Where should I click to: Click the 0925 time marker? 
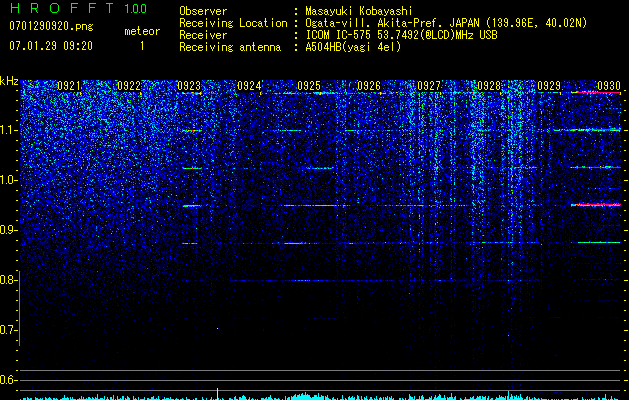[309, 86]
